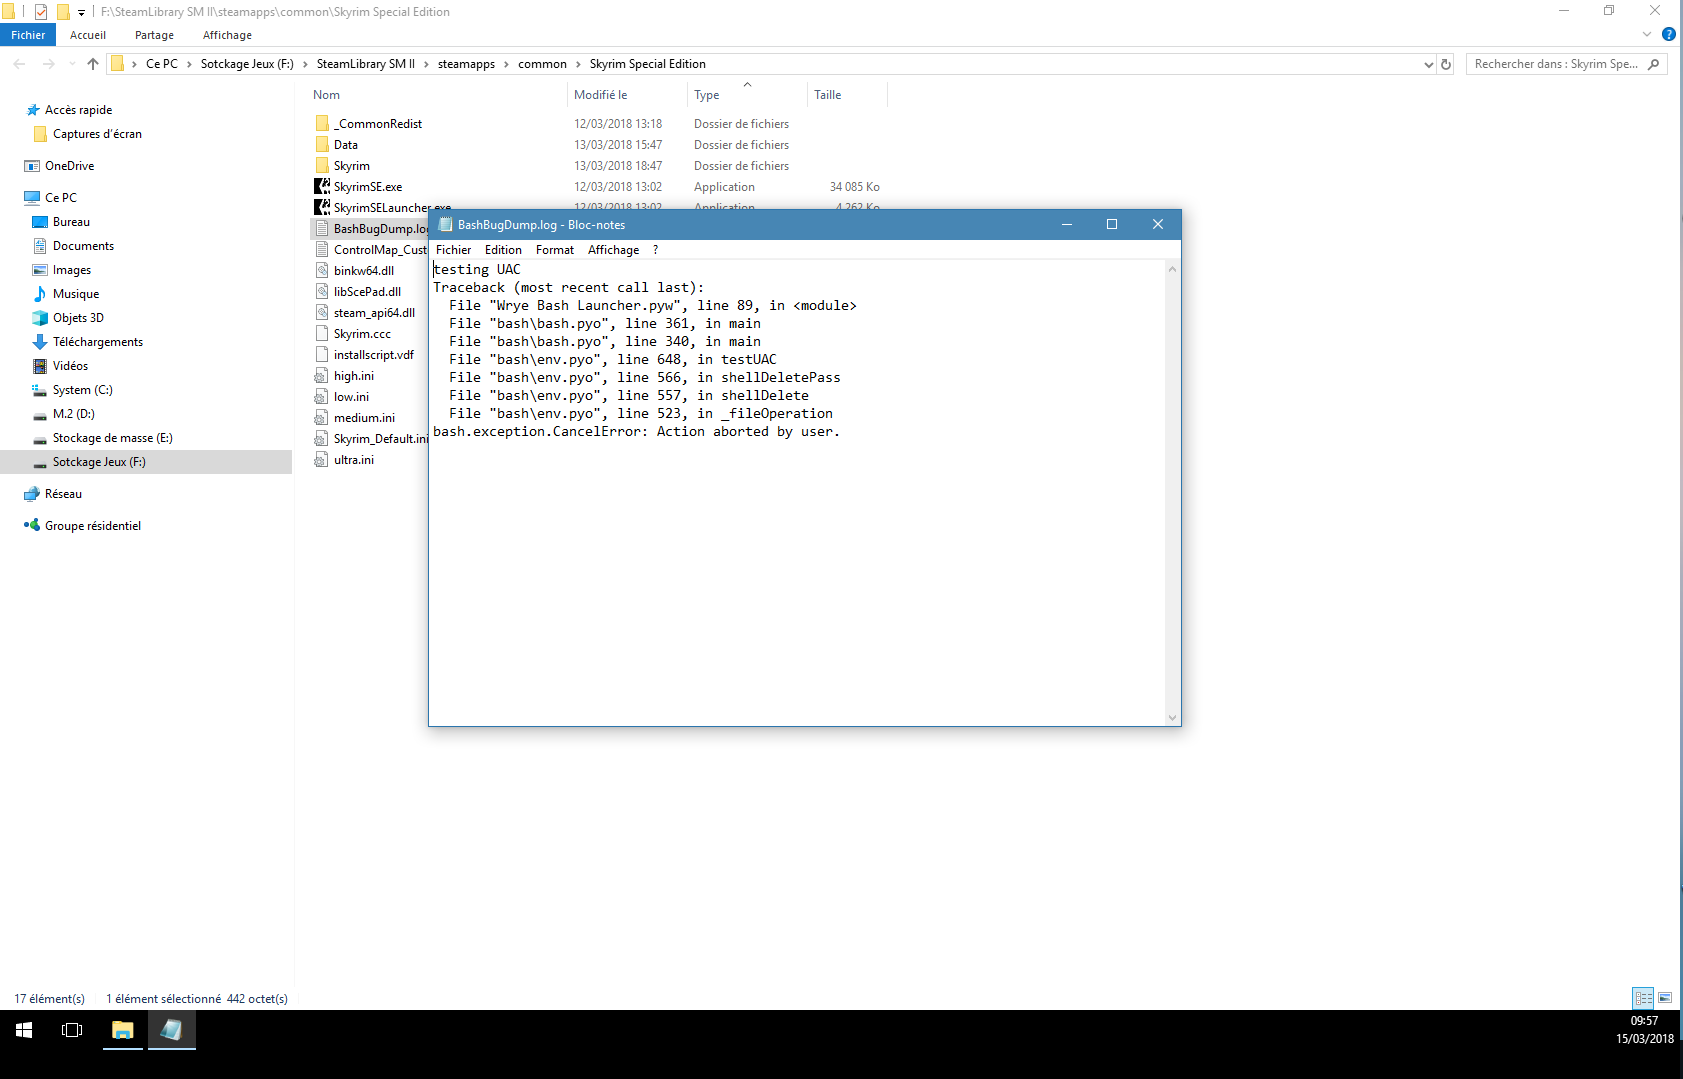Click the Up one level arrow icon
This screenshot has height=1079, width=1683.
pyautogui.click(x=93, y=64)
